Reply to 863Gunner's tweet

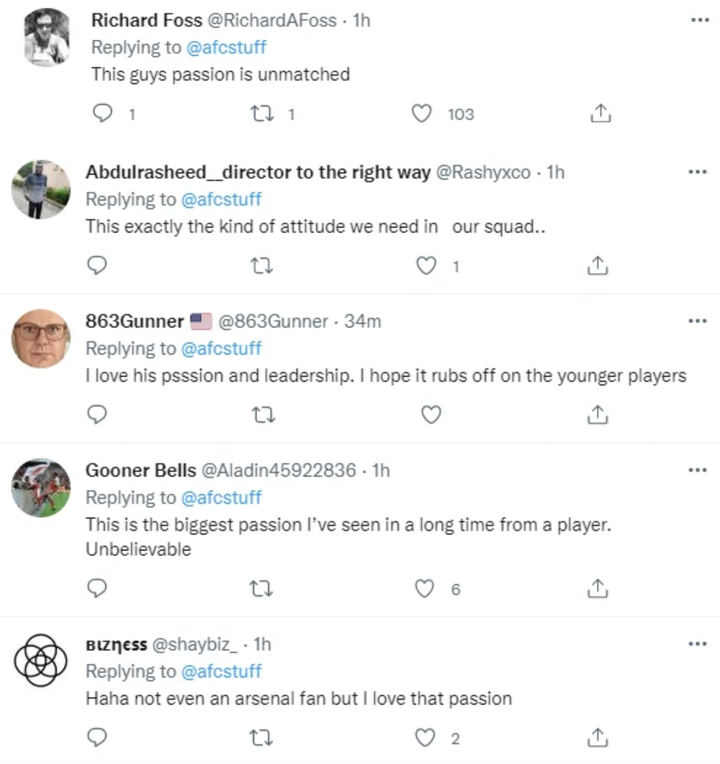[x=97, y=414]
